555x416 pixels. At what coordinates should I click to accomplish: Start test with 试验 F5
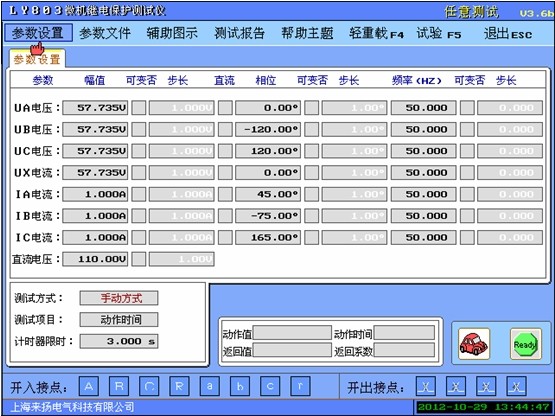pos(439,34)
